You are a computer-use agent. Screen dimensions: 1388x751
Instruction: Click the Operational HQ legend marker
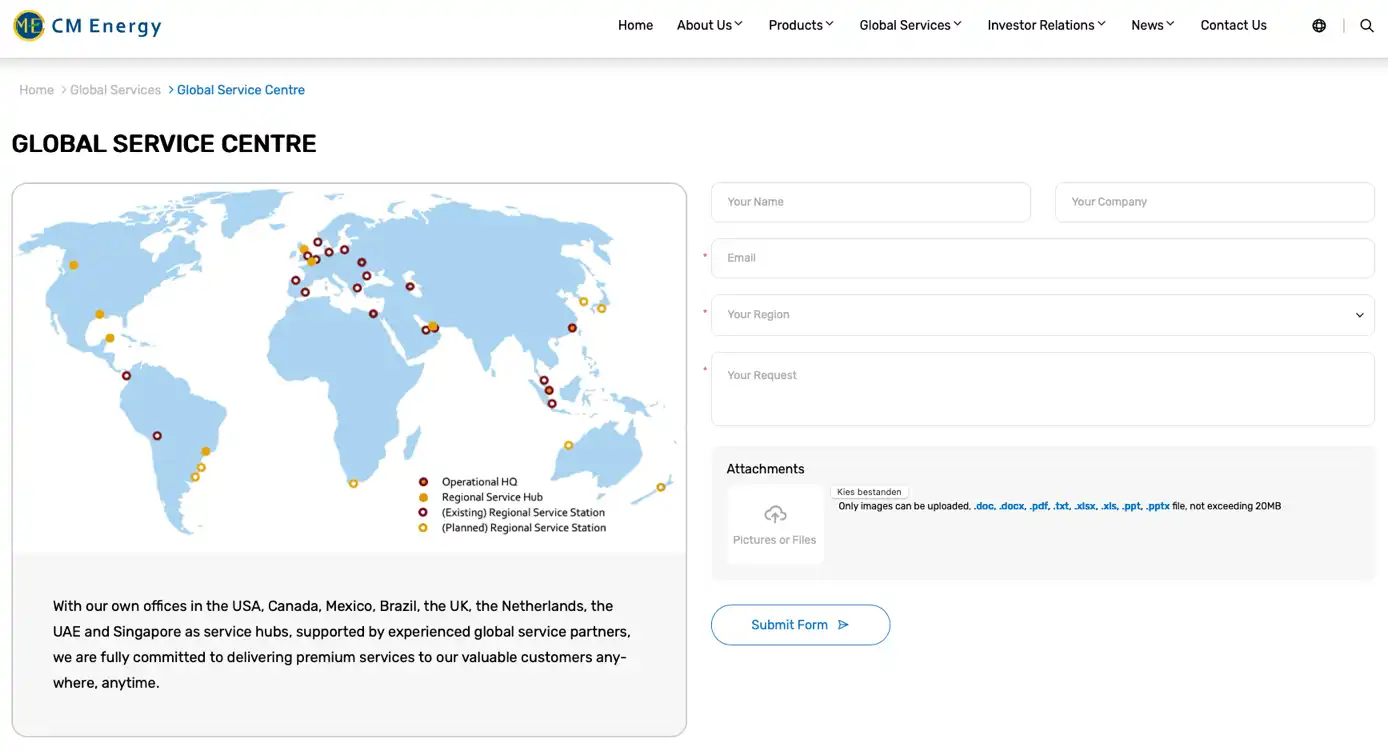(x=423, y=482)
